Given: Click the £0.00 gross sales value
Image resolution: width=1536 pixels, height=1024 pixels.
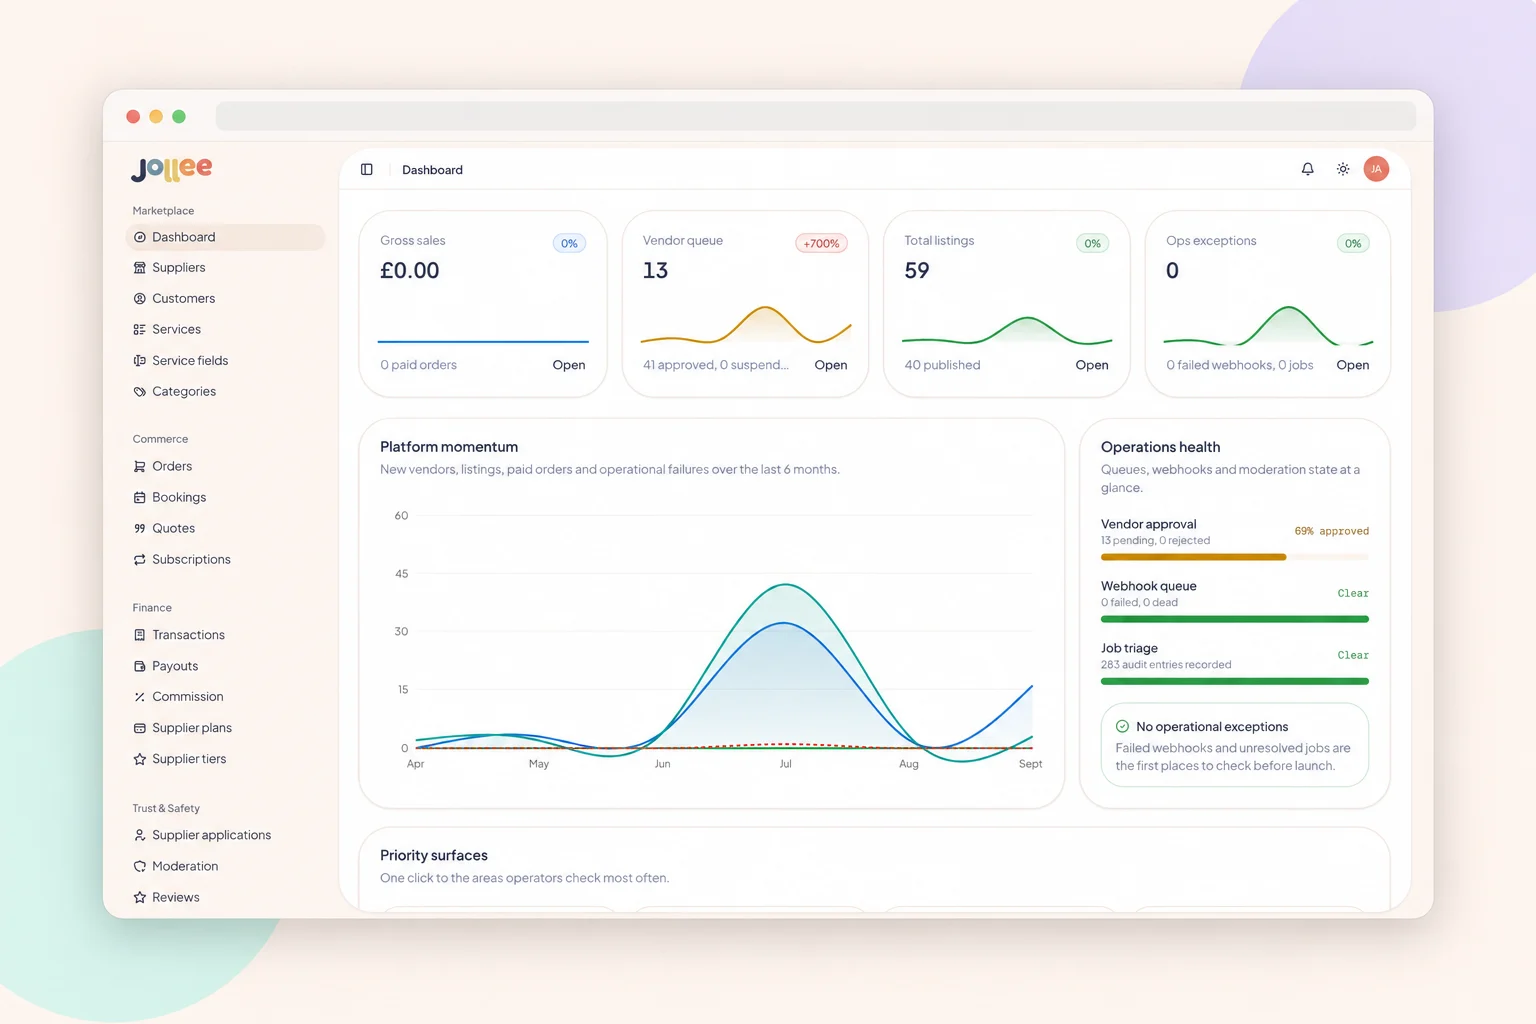Looking at the screenshot, I should [409, 270].
